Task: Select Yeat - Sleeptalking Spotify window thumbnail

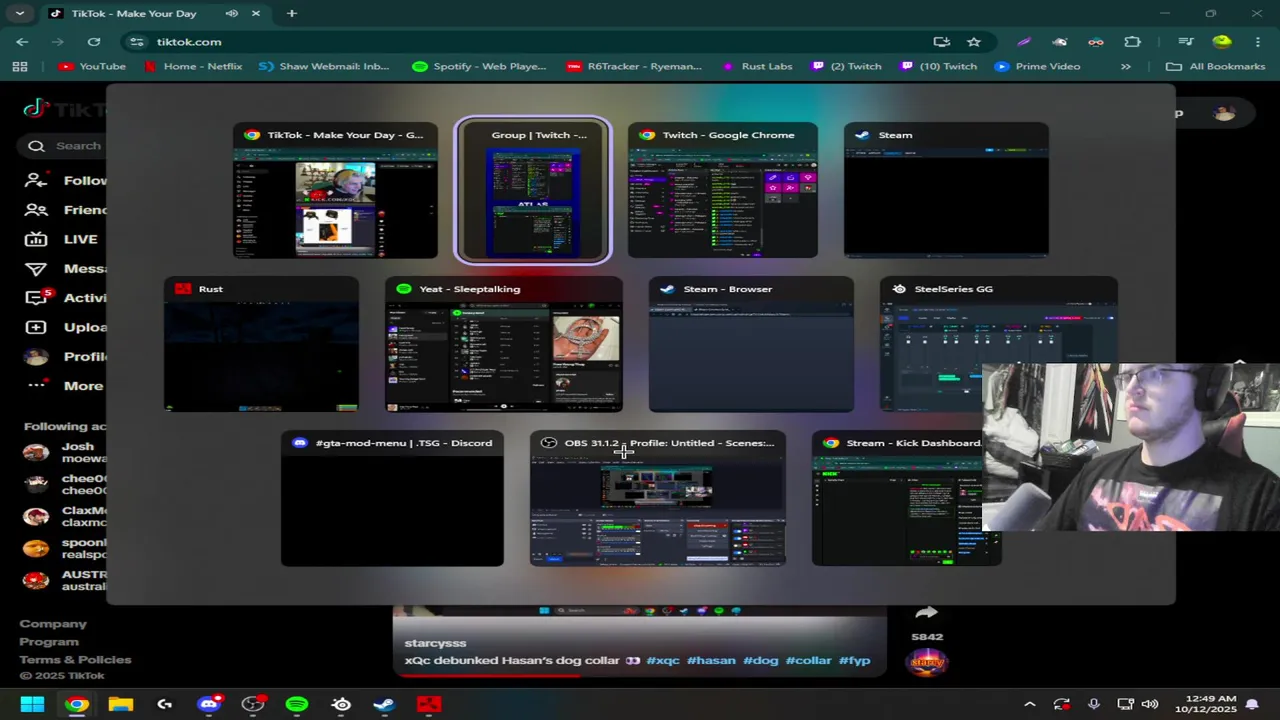Action: coord(504,344)
